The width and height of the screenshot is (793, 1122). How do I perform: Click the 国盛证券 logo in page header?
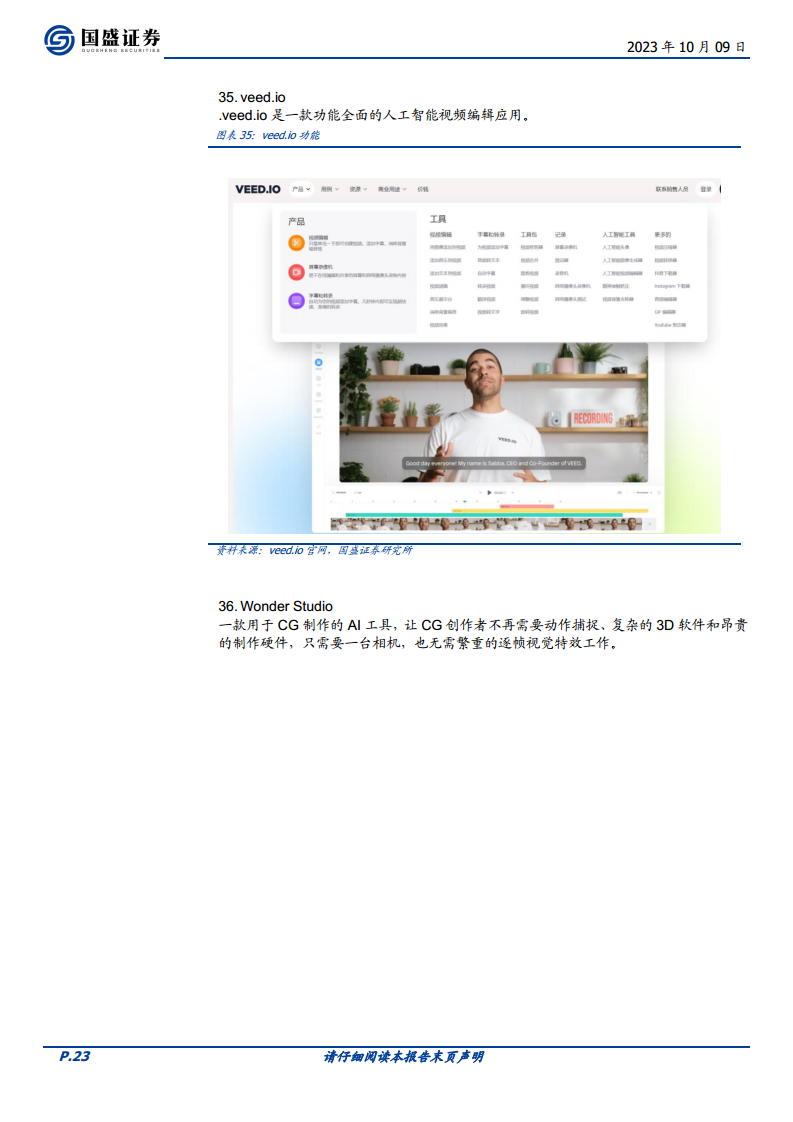click(x=102, y=39)
